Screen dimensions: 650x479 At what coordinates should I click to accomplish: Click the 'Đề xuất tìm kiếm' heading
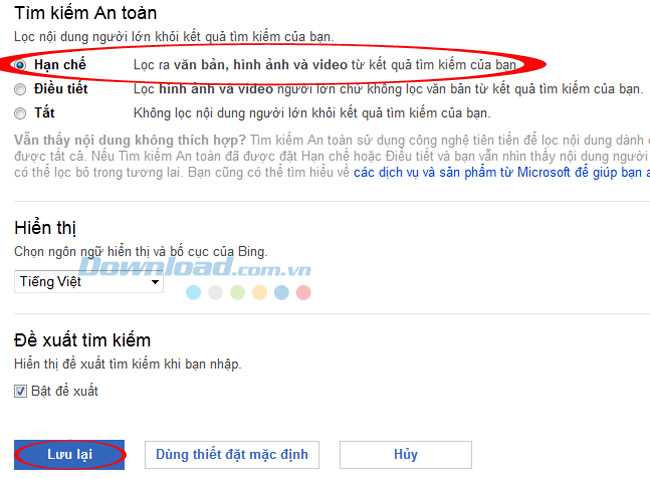[x=82, y=340]
